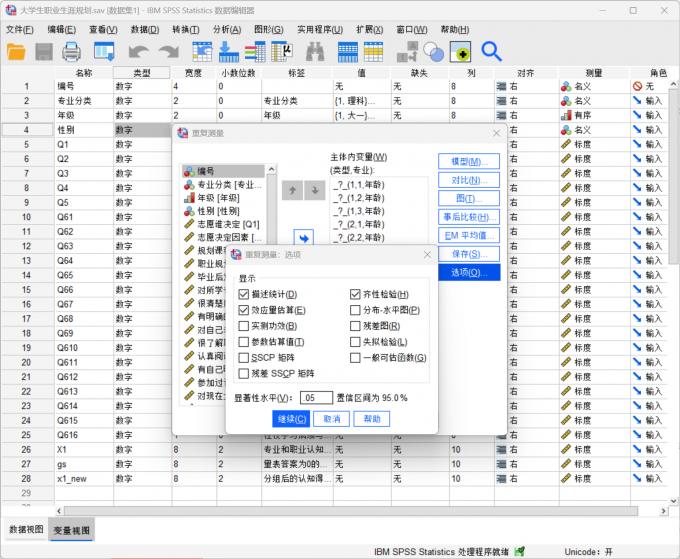Click the Print toolbar icon
The height and width of the screenshot is (559, 680).
[x=72, y=51]
